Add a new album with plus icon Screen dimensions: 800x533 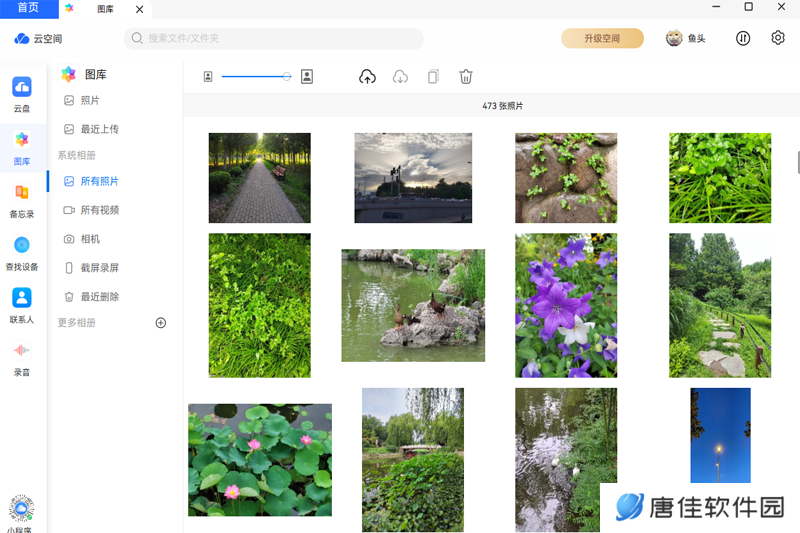pyautogui.click(x=161, y=323)
